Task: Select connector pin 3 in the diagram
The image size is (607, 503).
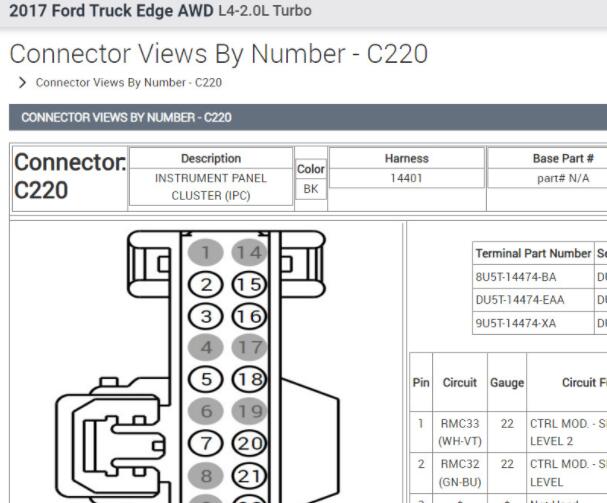Action: click(x=206, y=316)
